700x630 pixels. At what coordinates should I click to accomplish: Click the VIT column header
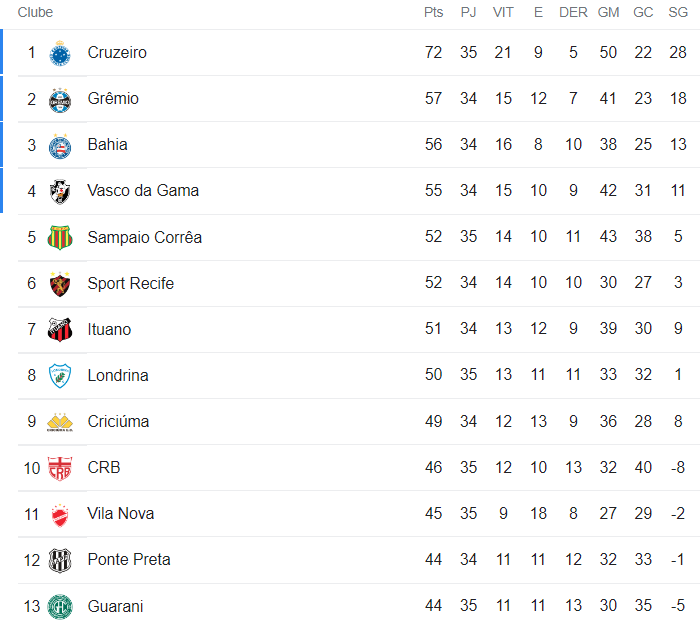coord(503,13)
